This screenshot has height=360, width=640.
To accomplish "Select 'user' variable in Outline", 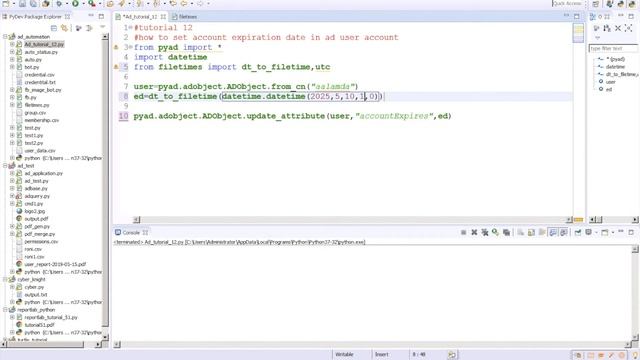I will (x=611, y=82).
